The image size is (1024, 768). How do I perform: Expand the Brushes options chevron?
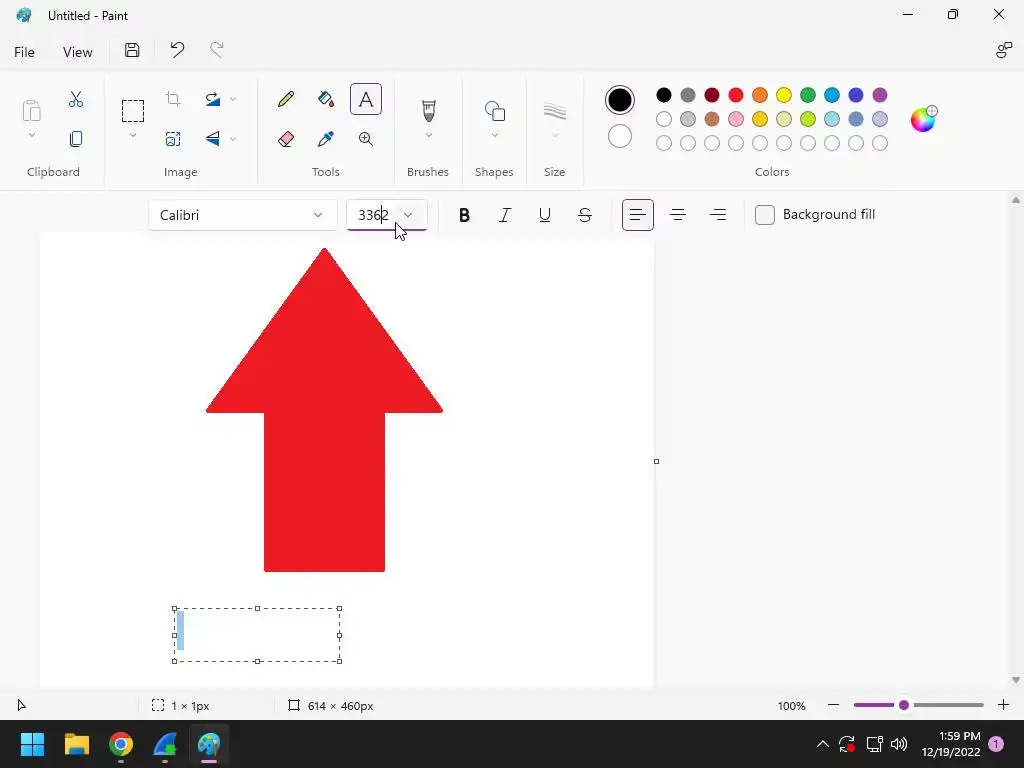[x=428, y=135]
